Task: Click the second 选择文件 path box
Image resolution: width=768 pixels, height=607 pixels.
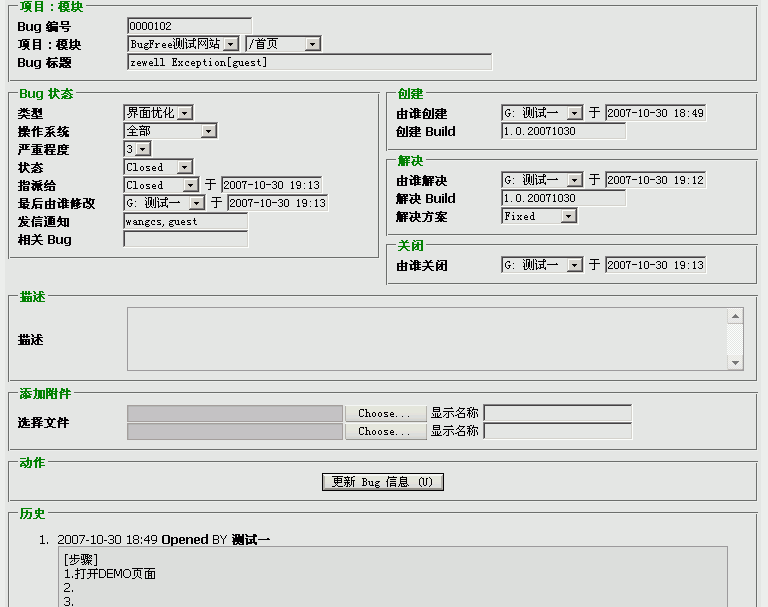Action: coord(235,432)
